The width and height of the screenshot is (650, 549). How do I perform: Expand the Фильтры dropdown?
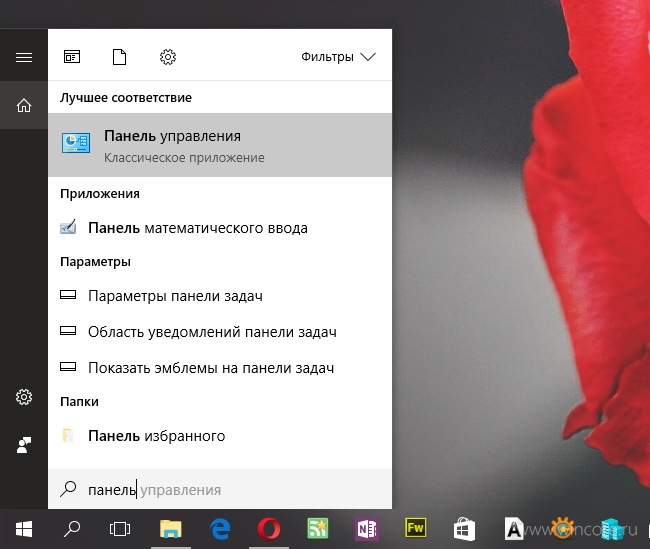(338, 57)
